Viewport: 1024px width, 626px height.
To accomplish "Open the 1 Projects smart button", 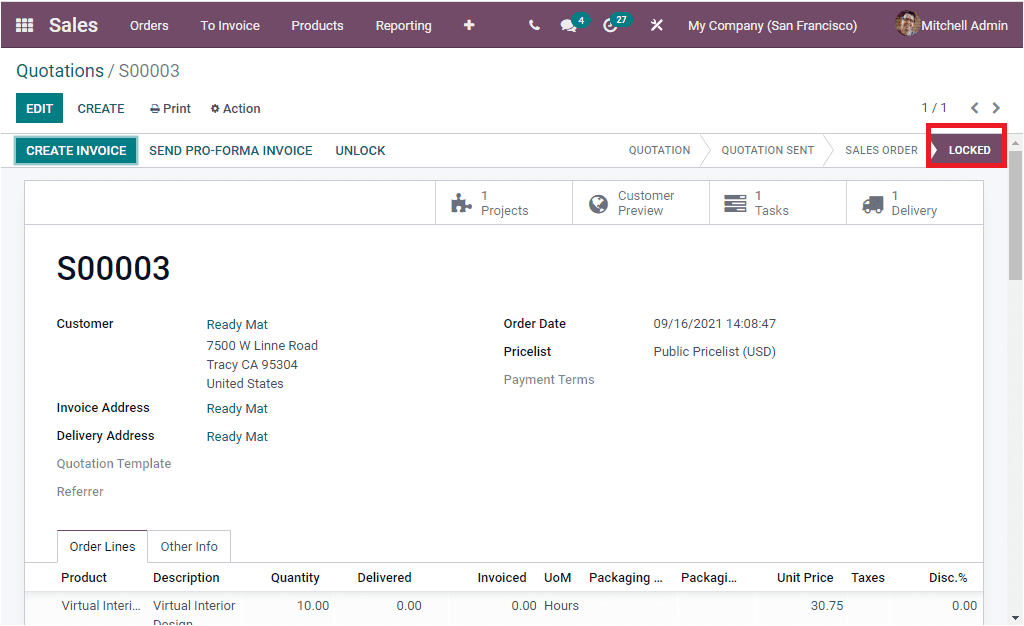I will (x=503, y=202).
